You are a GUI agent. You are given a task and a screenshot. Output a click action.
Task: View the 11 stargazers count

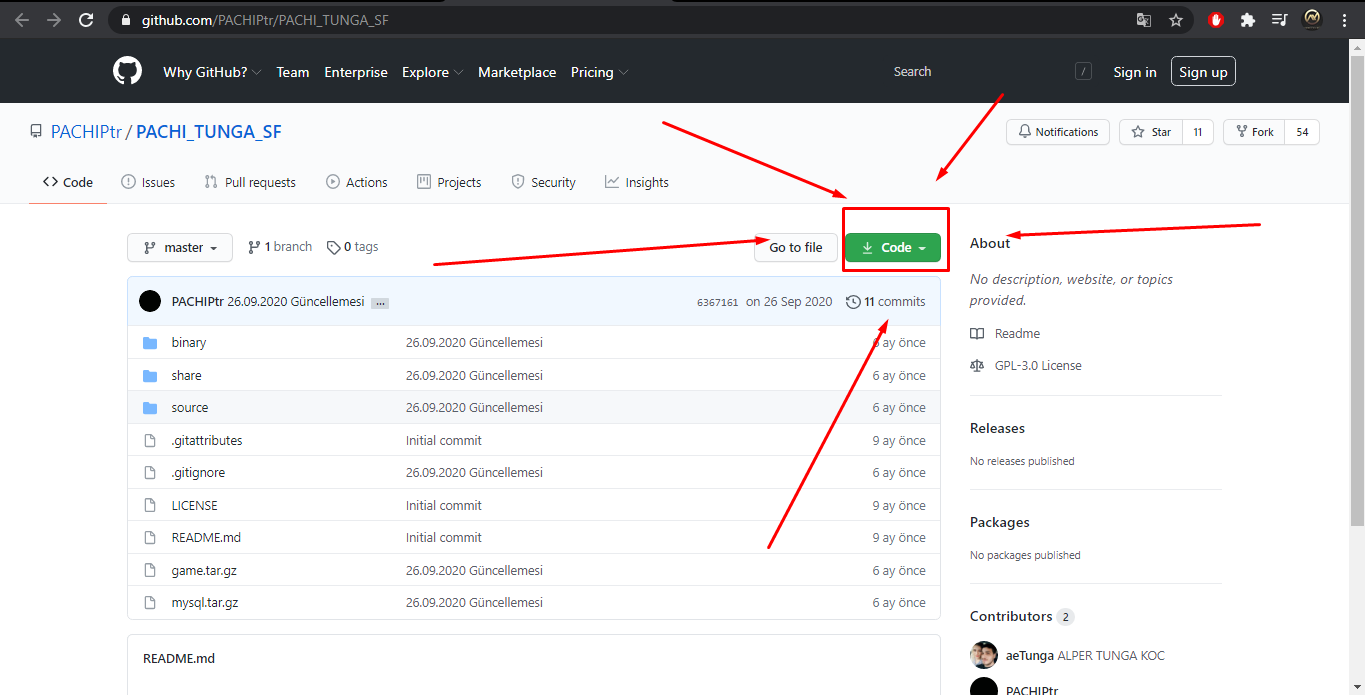(1198, 132)
